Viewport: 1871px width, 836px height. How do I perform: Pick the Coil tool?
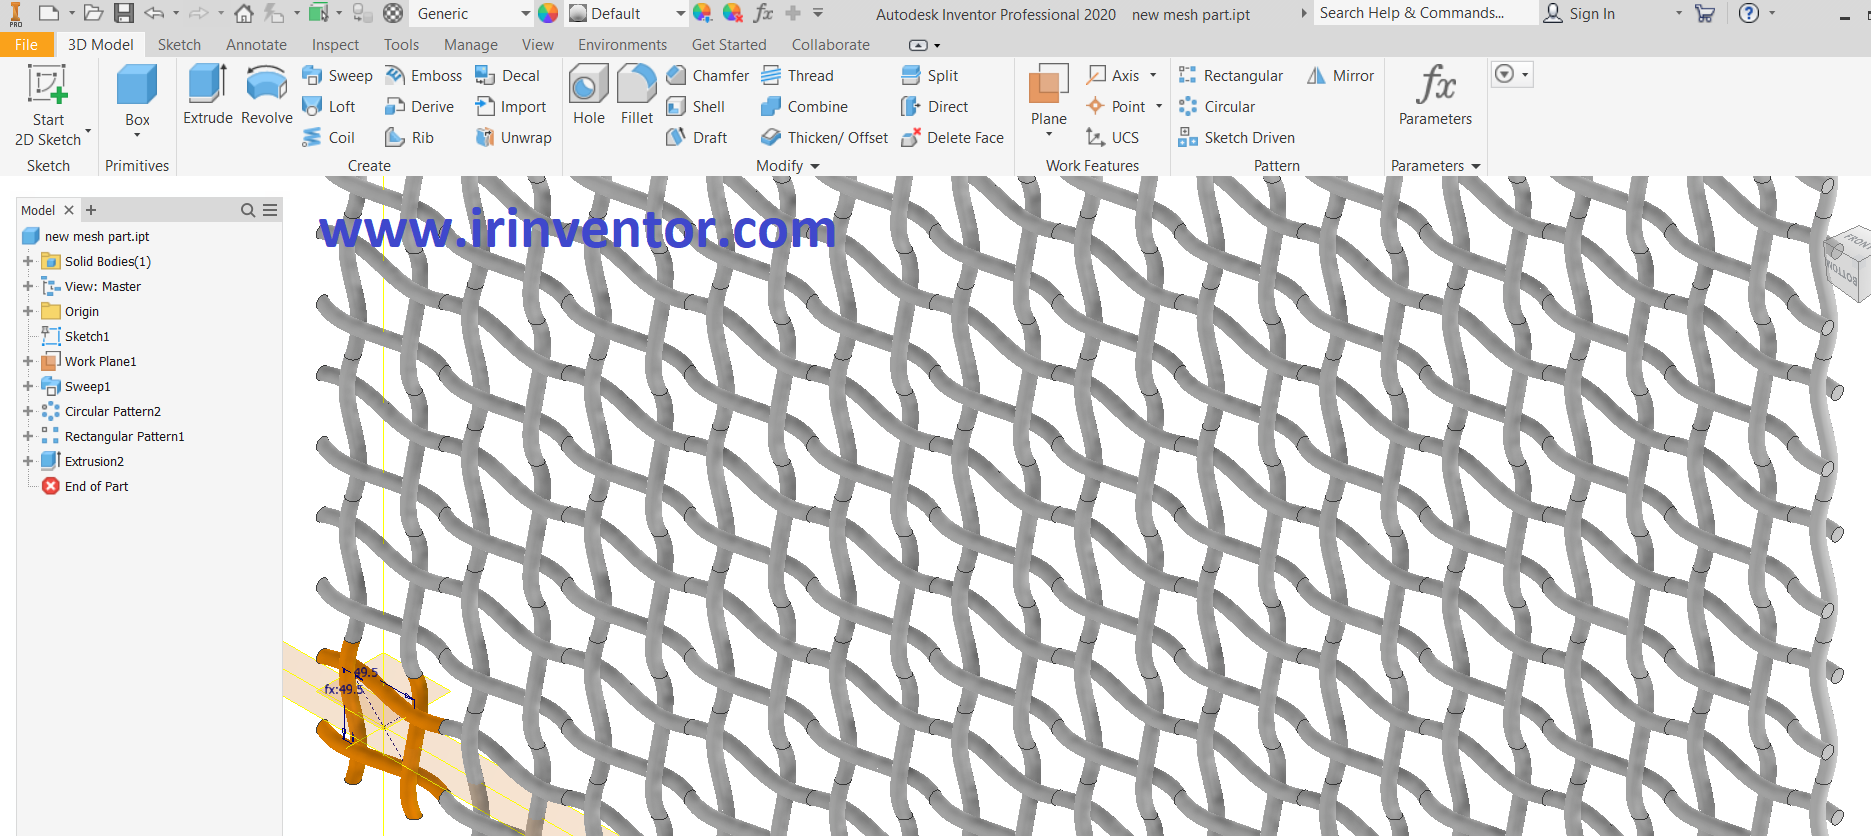pos(329,138)
